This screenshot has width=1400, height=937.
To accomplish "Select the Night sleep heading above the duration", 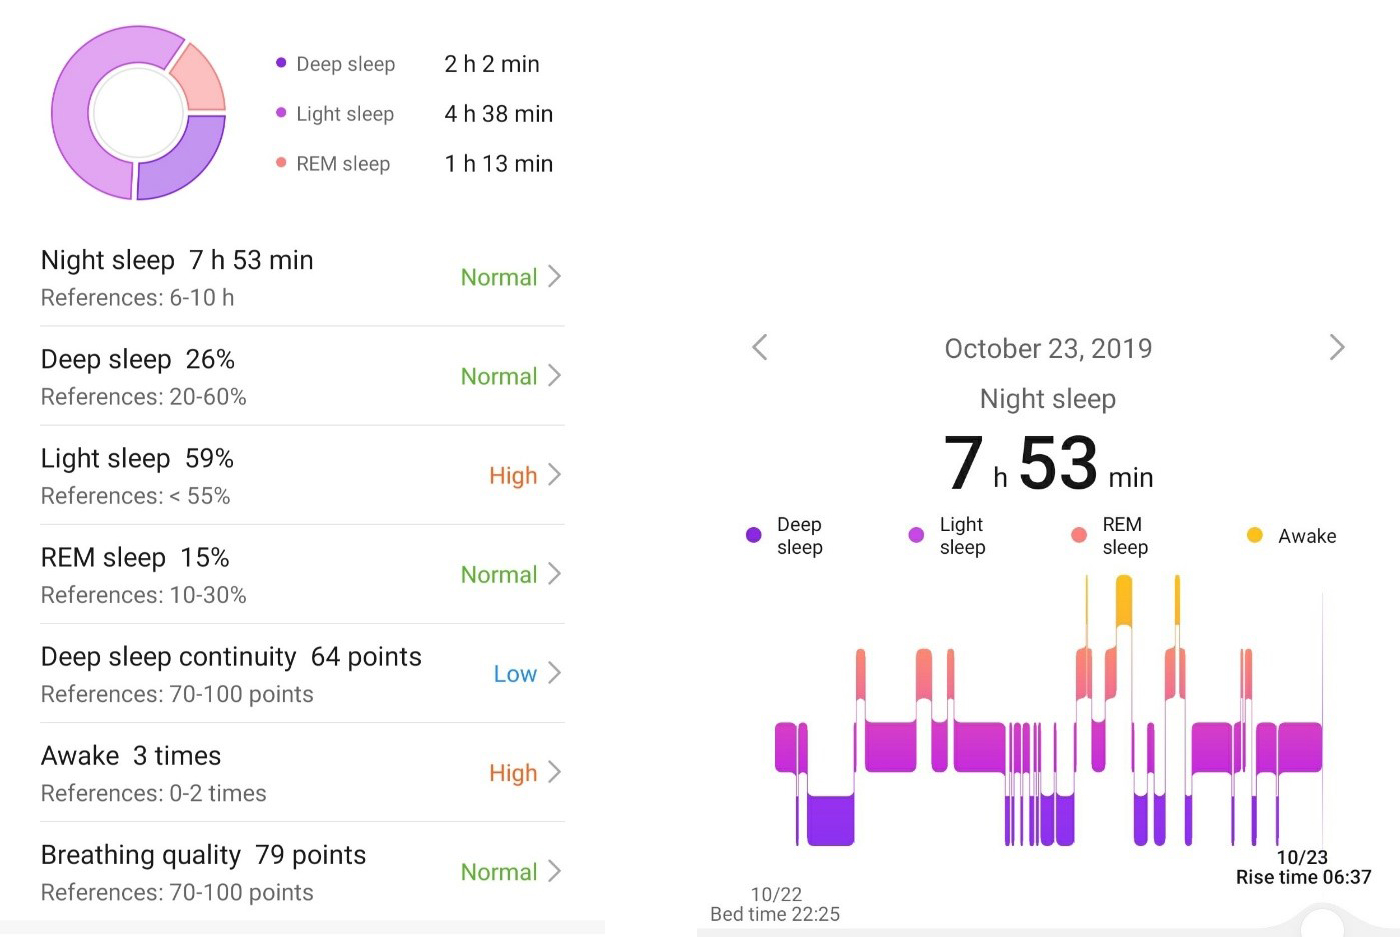I will (x=1047, y=398).
